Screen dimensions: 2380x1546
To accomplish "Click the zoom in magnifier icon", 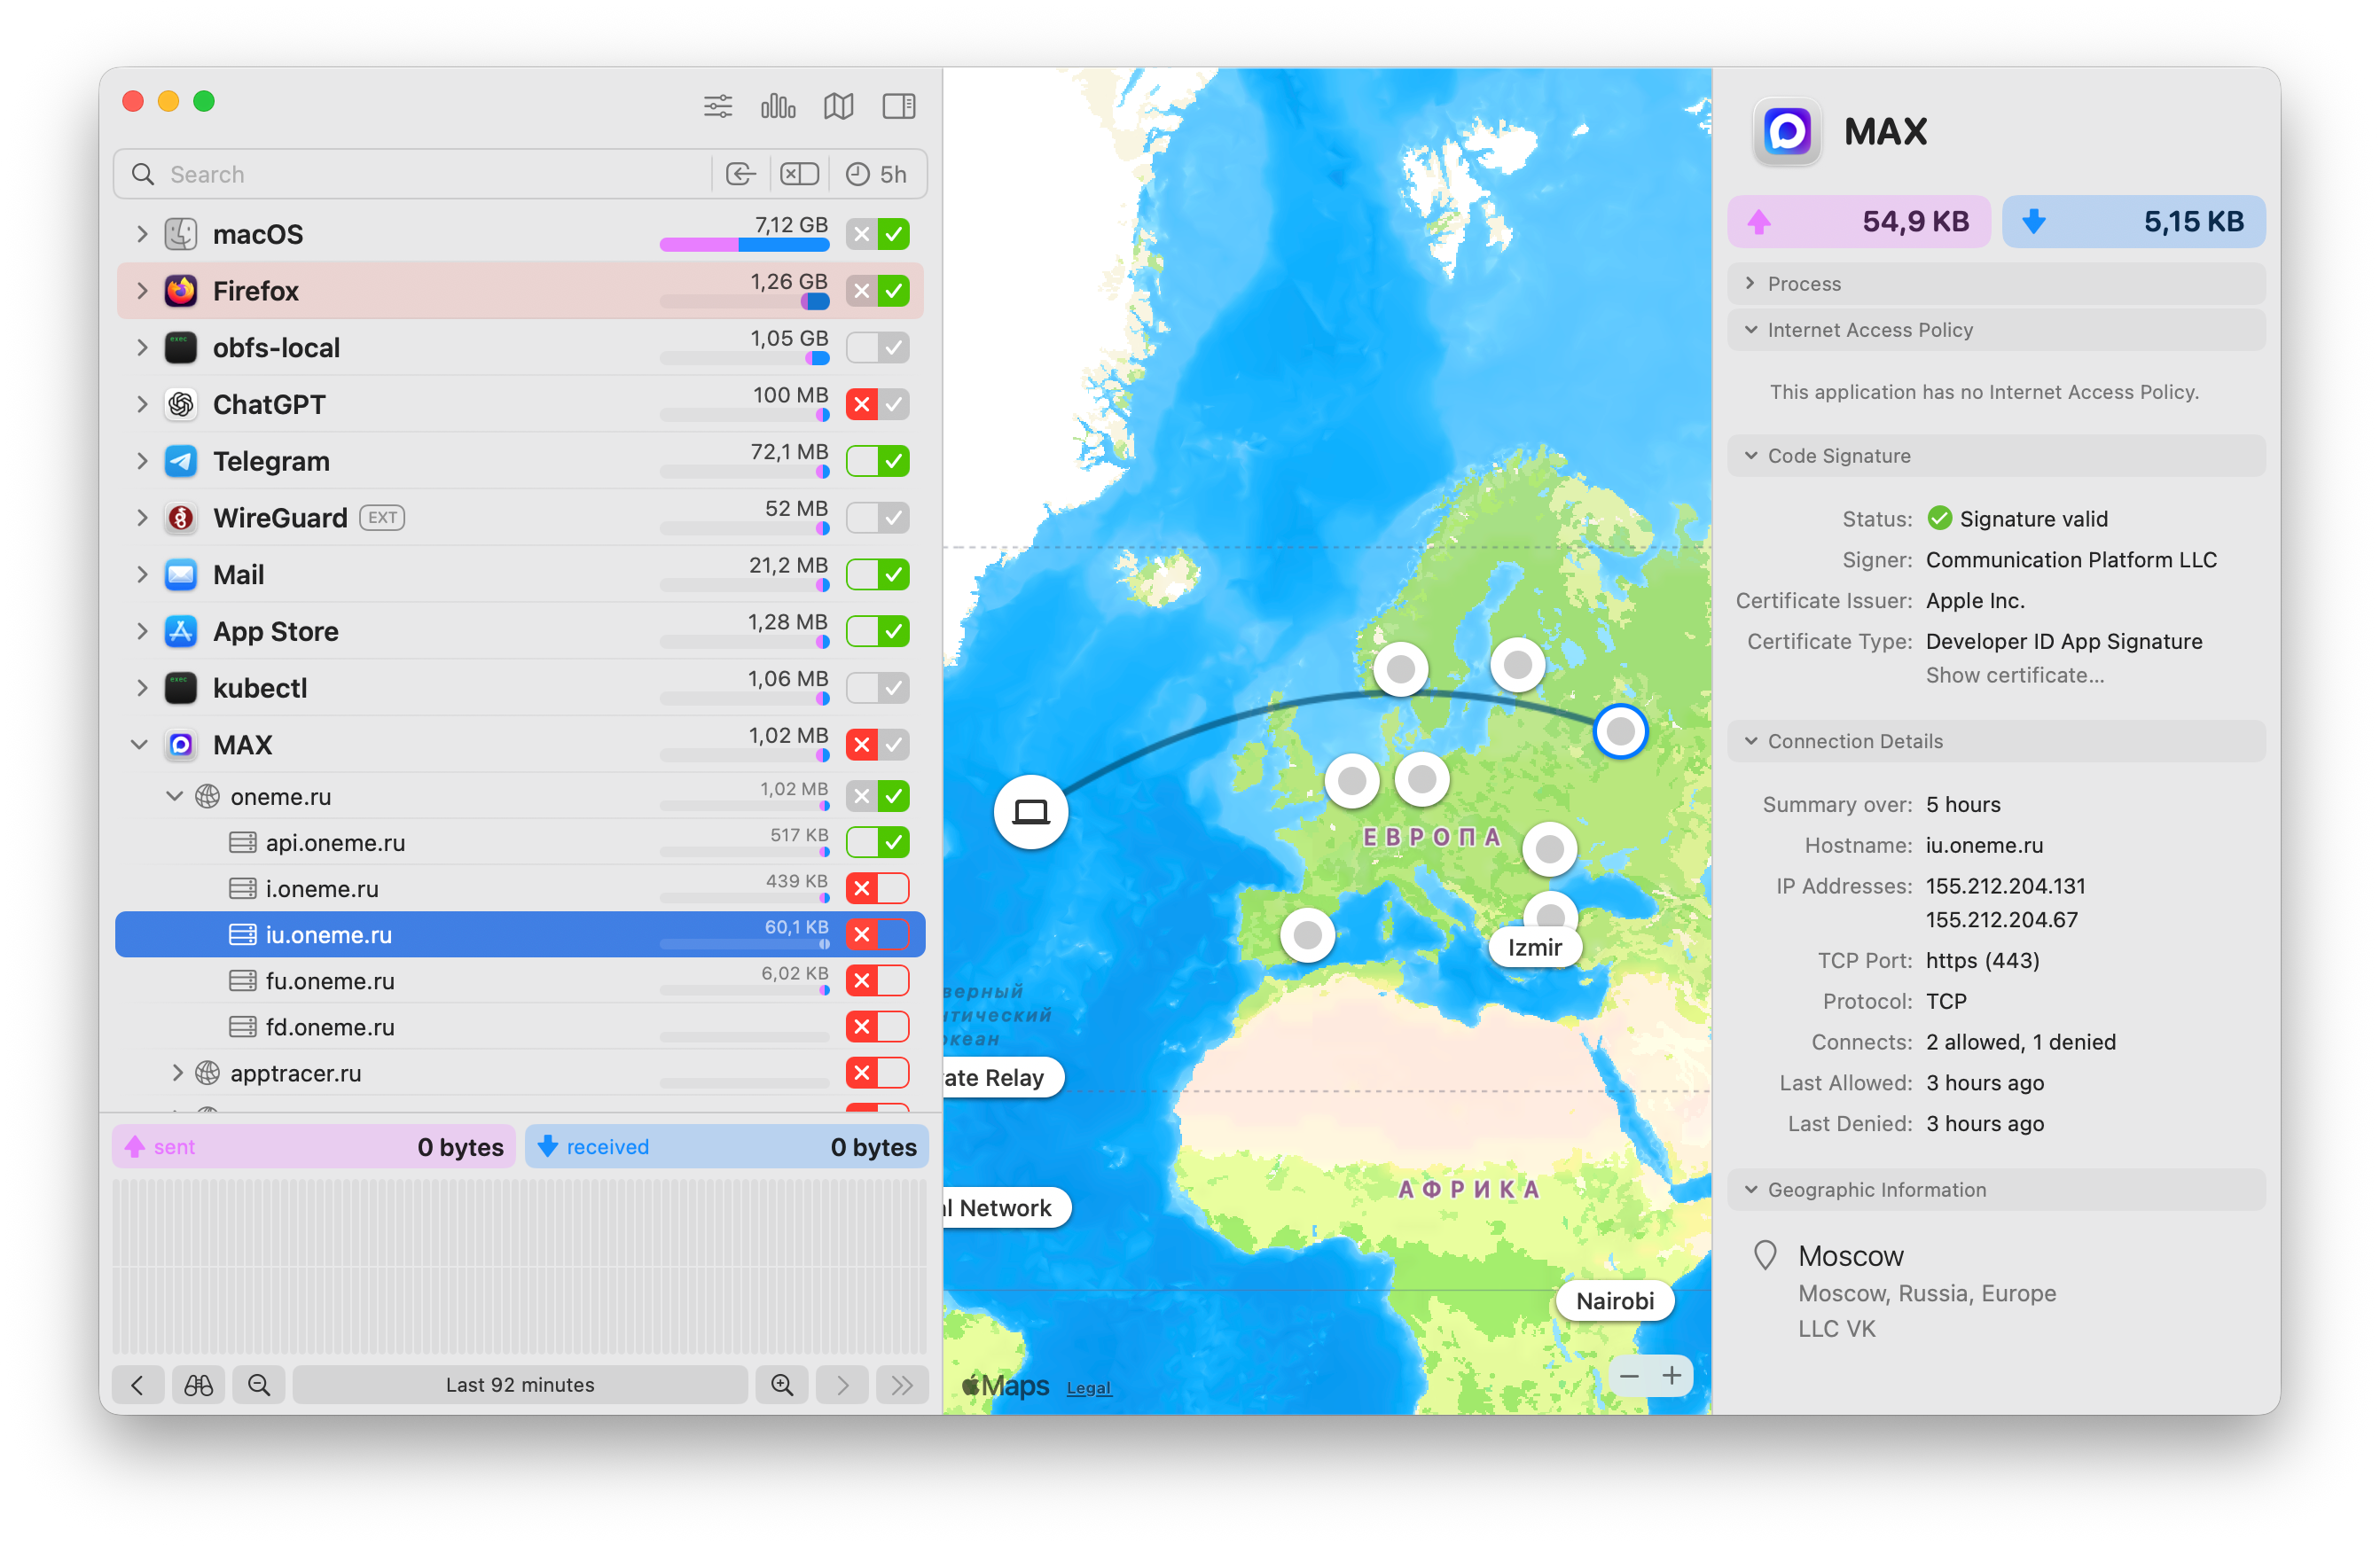I will tap(782, 1385).
